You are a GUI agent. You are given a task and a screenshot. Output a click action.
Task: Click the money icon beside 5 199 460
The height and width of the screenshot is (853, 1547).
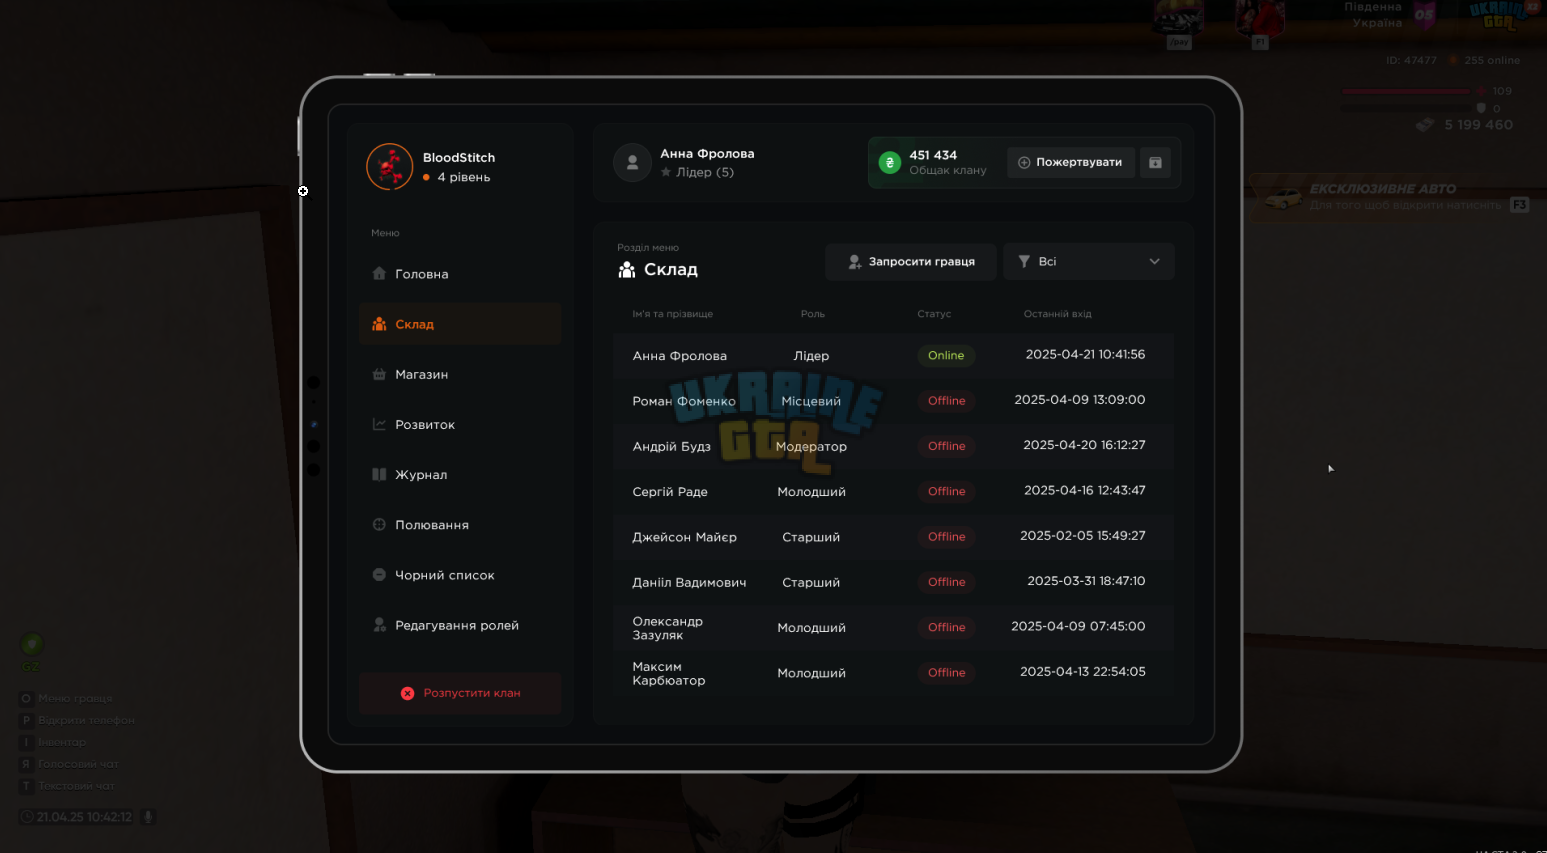pyautogui.click(x=1425, y=125)
